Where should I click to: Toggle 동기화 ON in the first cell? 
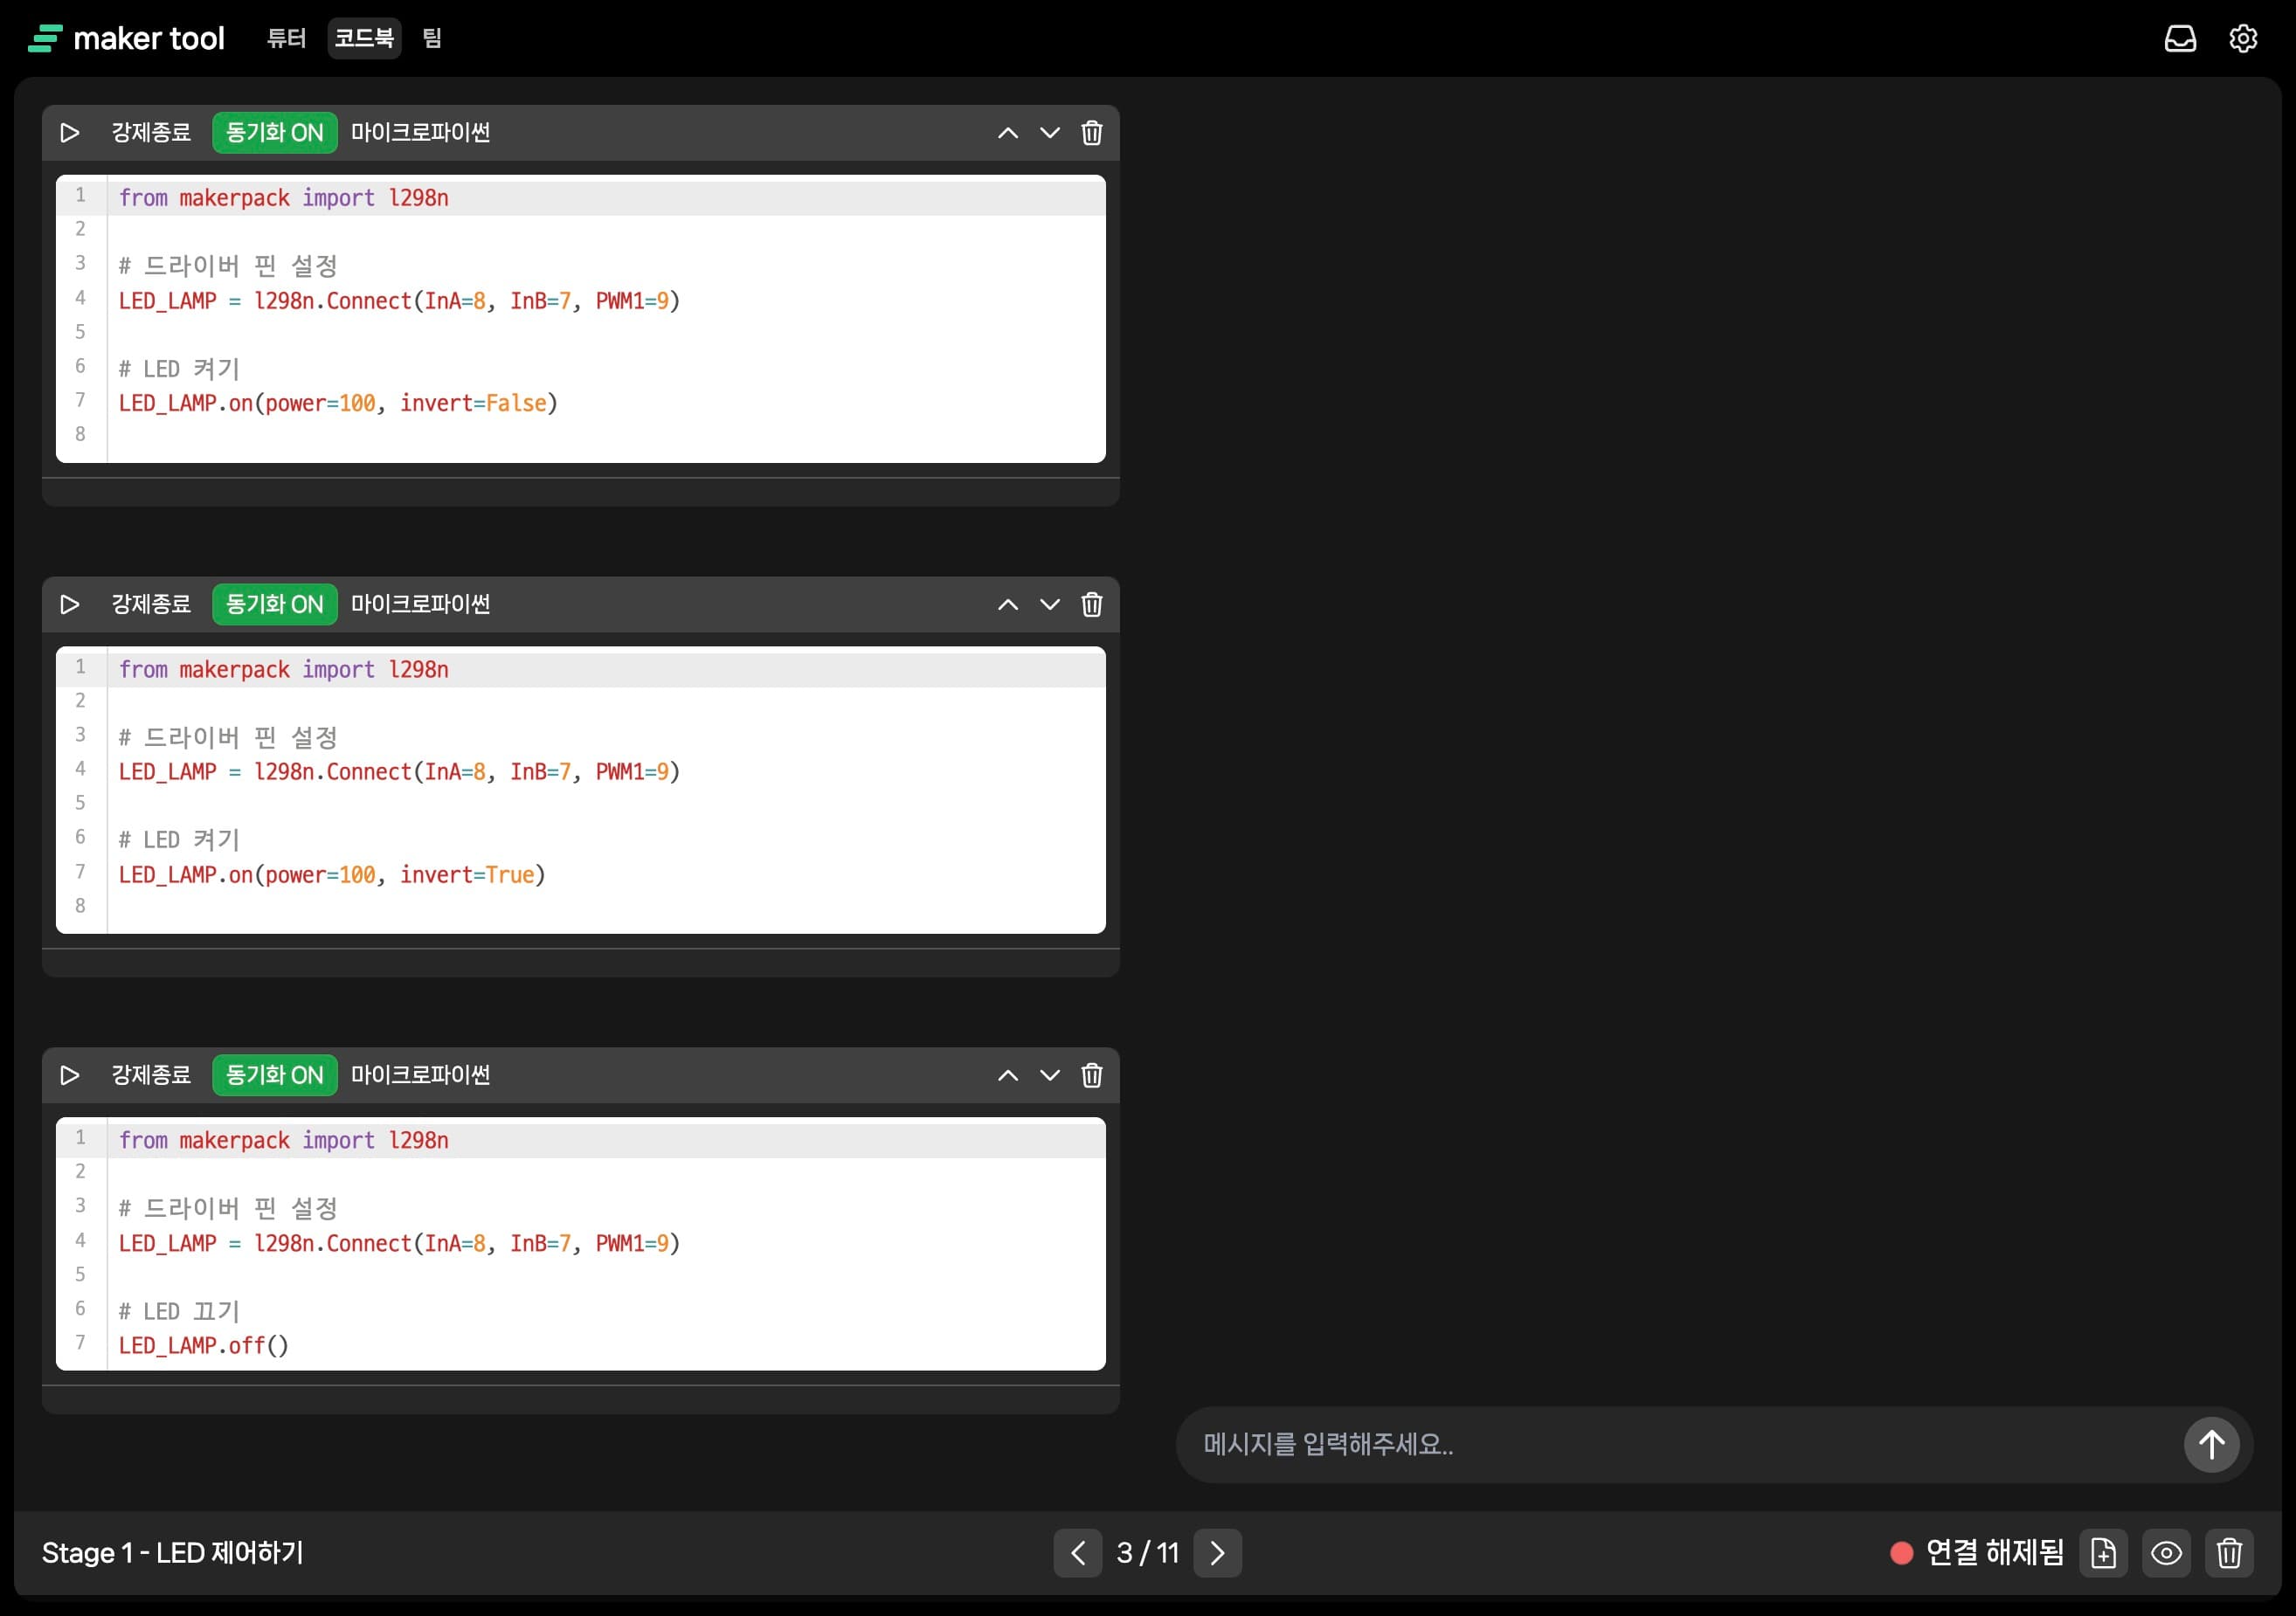274,133
